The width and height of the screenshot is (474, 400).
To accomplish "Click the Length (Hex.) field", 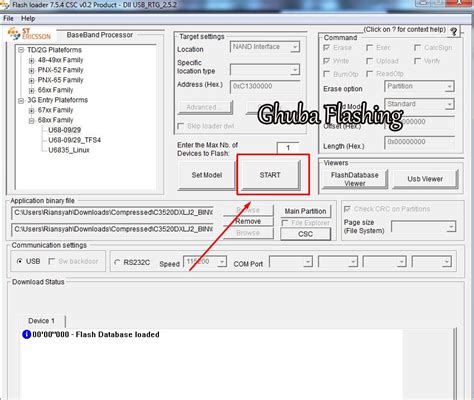I will coord(419,142).
